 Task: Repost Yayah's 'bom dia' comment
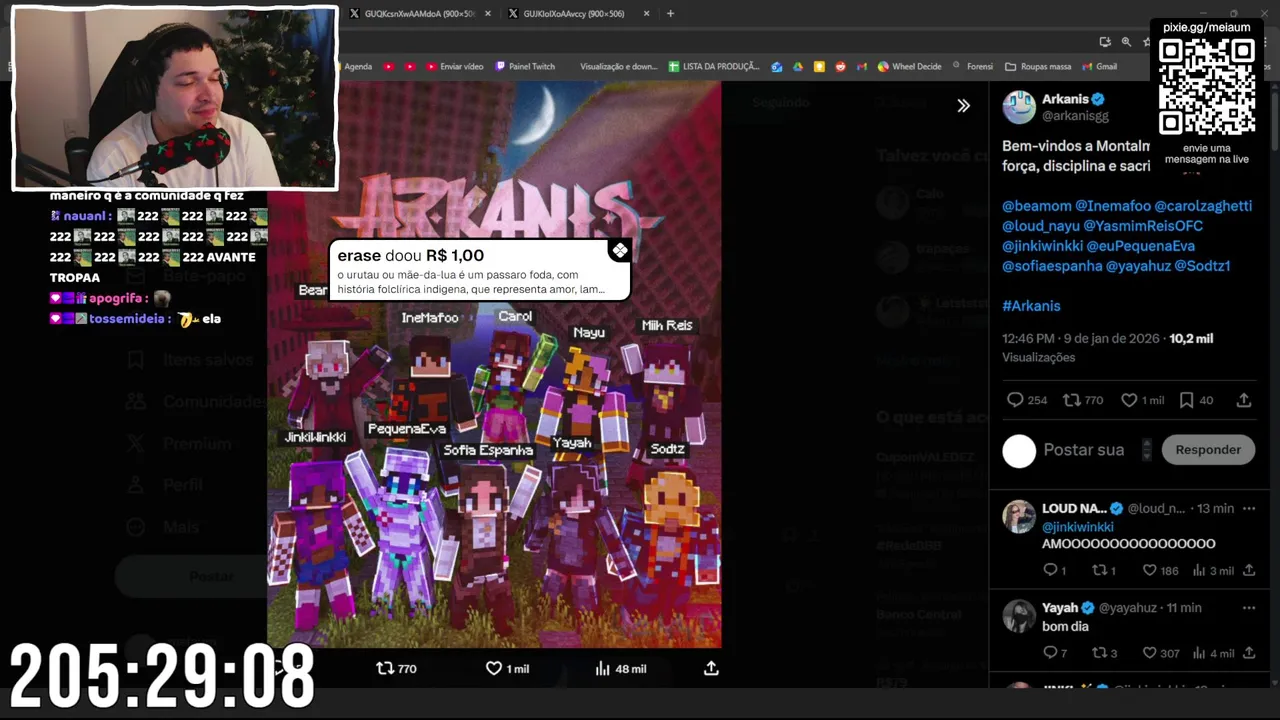1099,653
